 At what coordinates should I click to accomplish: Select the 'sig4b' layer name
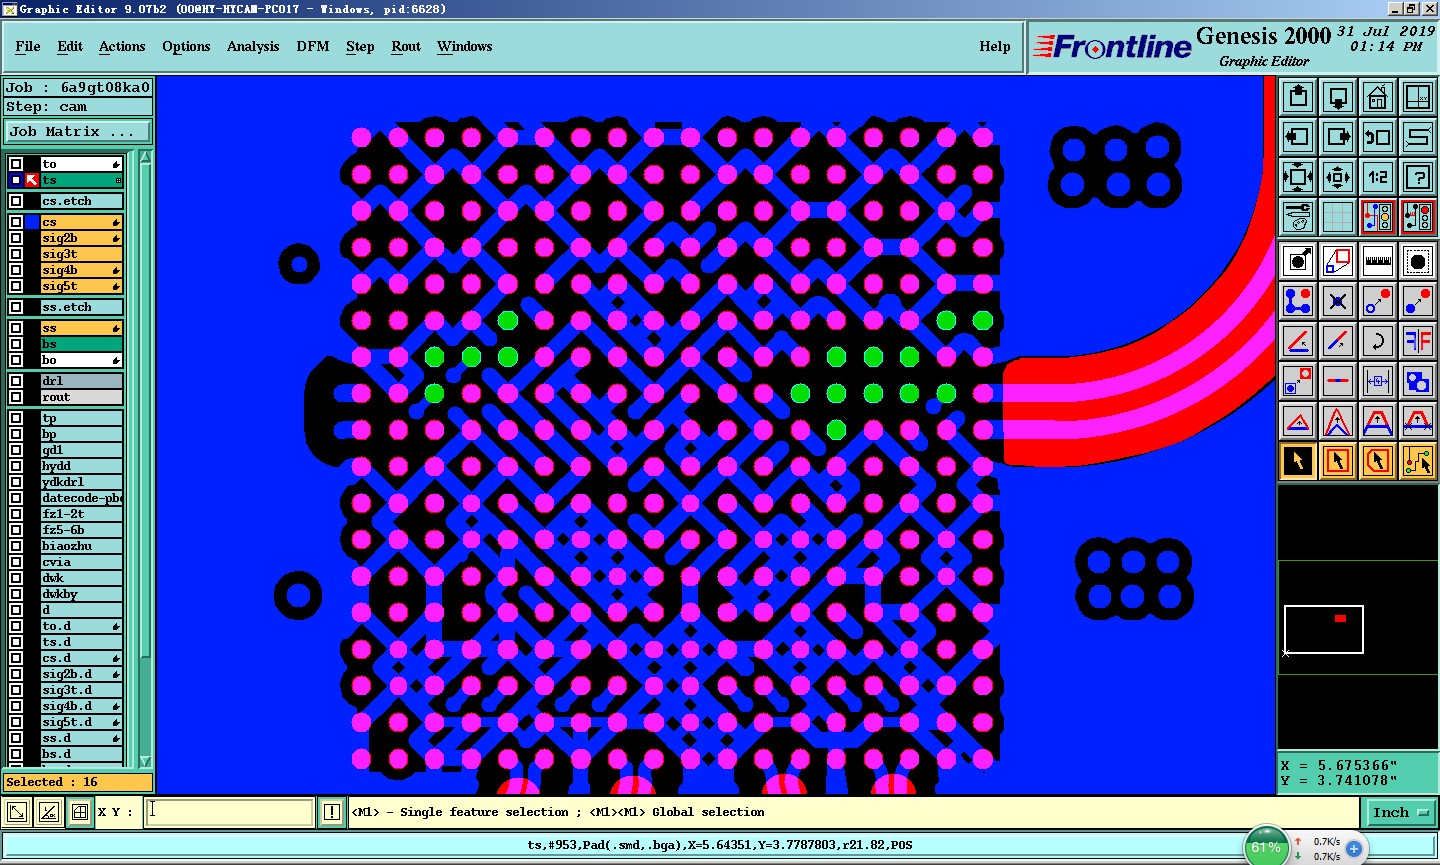click(x=80, y=270)
